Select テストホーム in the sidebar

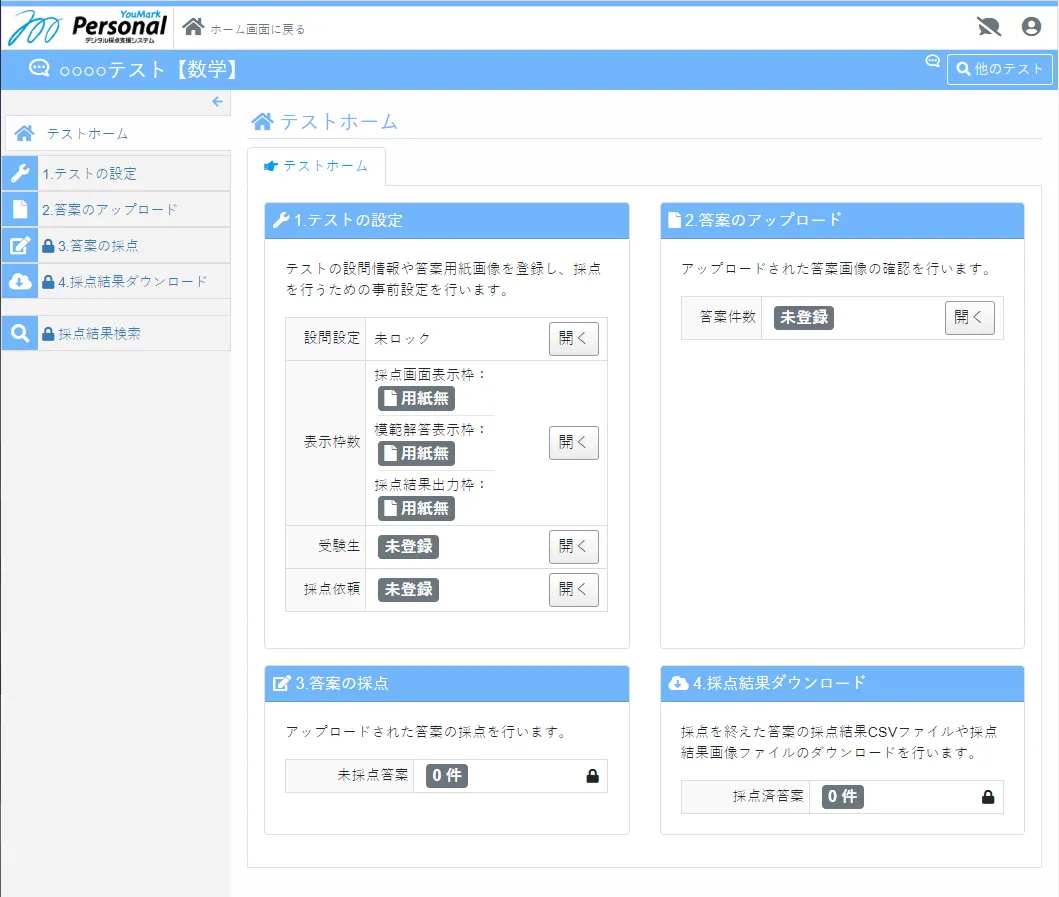(87, 133)
